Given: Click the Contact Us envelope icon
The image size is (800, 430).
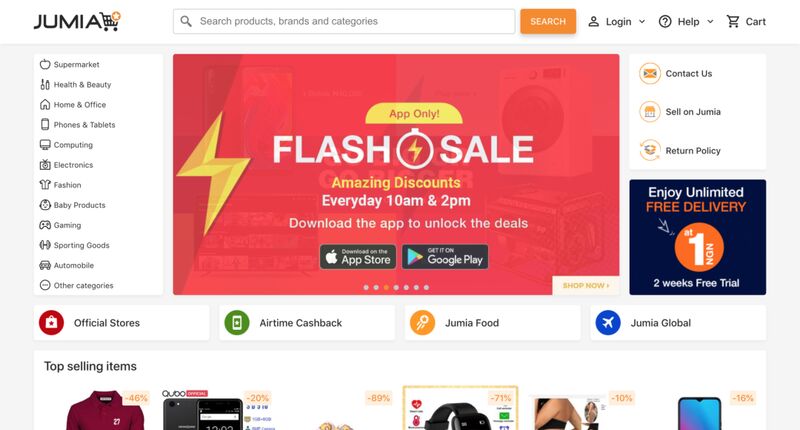Looking at the screenshot, I should (x=650, y=73).
